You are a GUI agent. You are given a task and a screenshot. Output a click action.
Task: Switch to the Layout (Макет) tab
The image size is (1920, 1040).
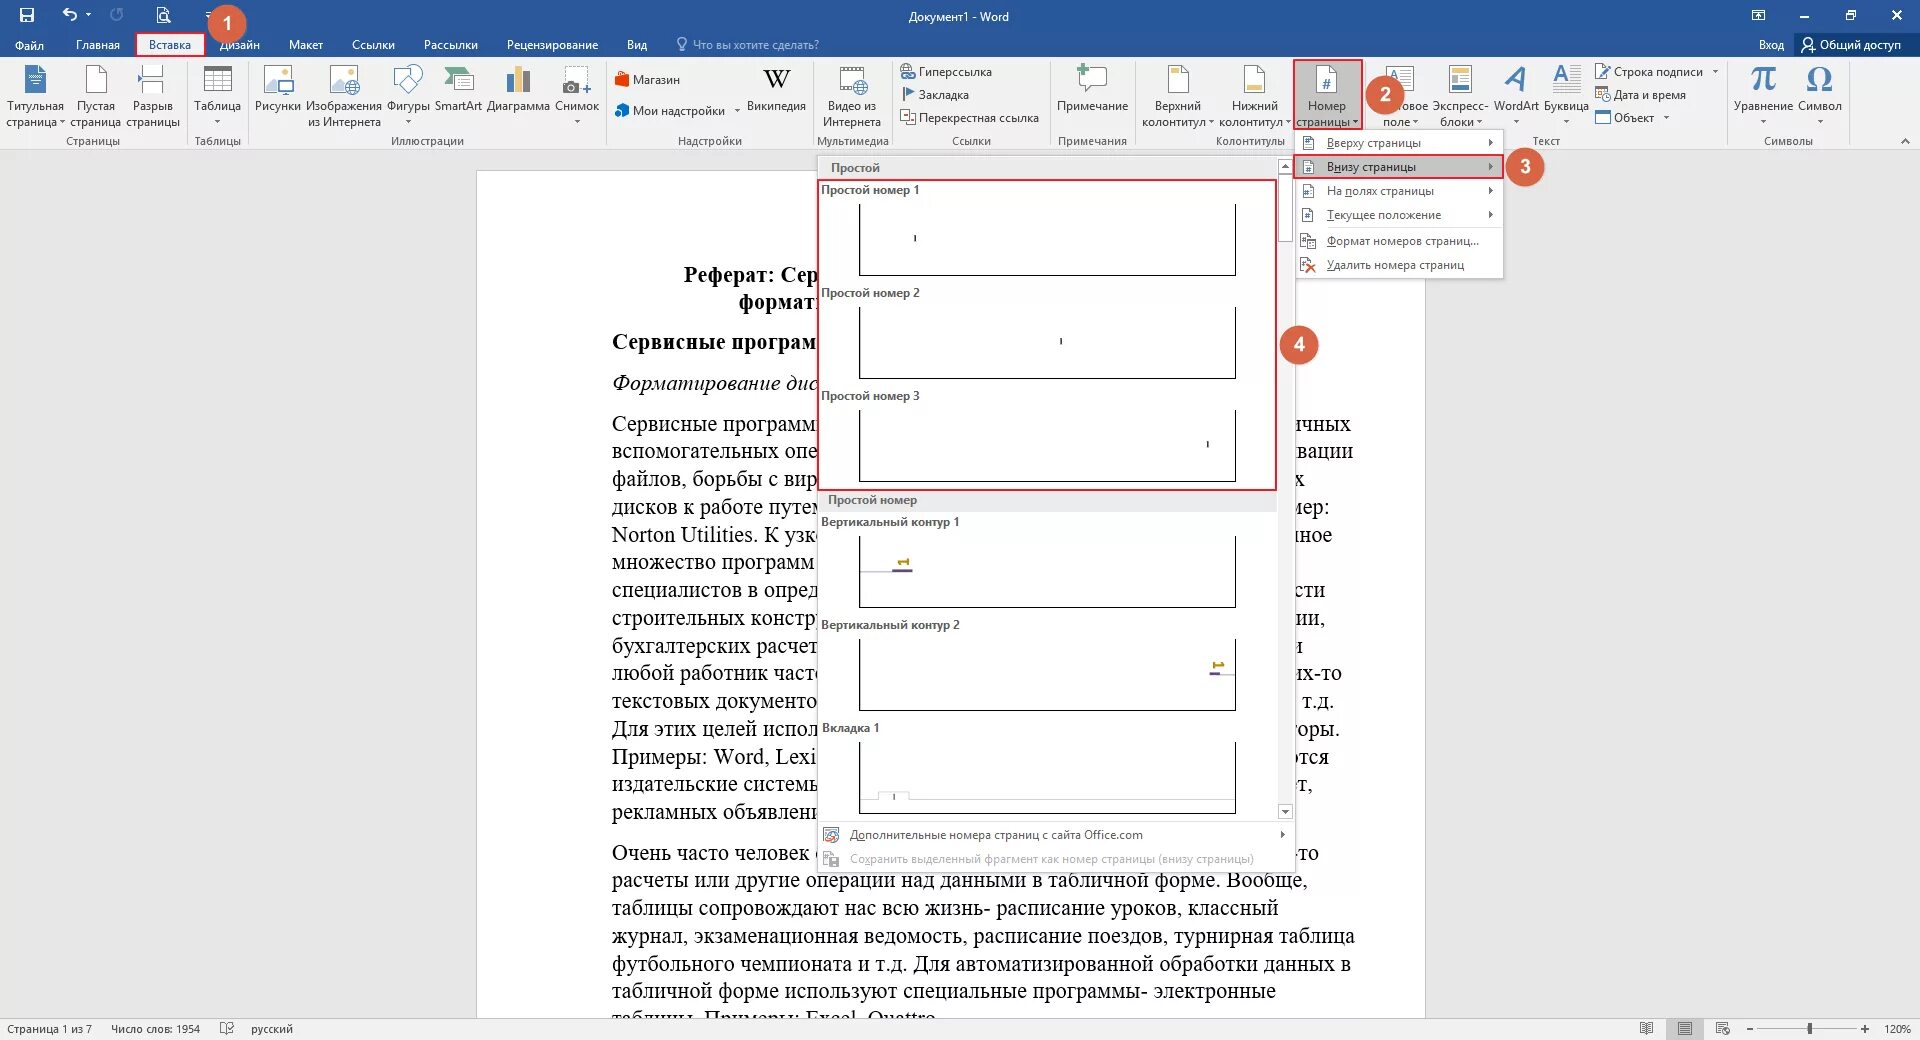[306, 45]
